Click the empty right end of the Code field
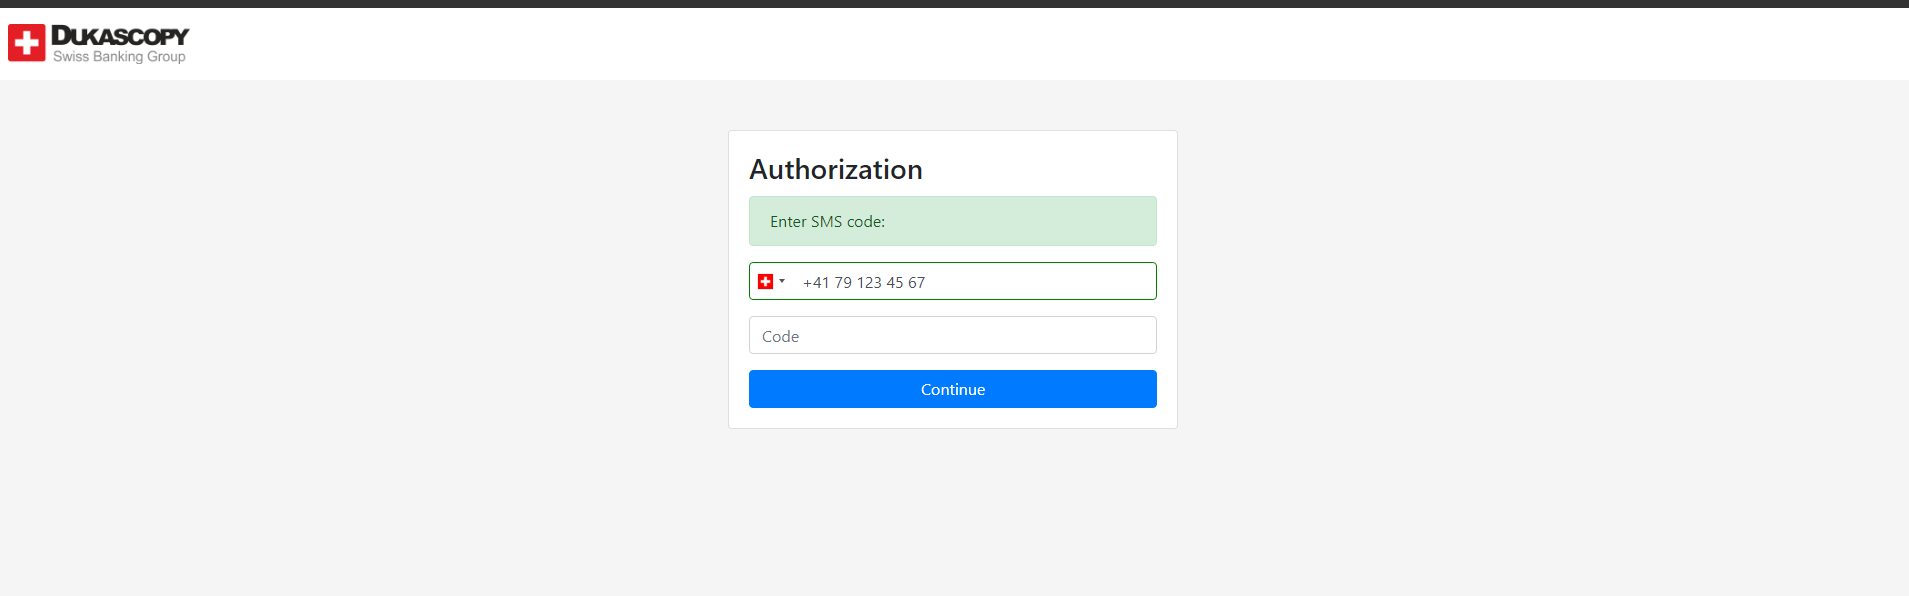 pos(1080,335)
